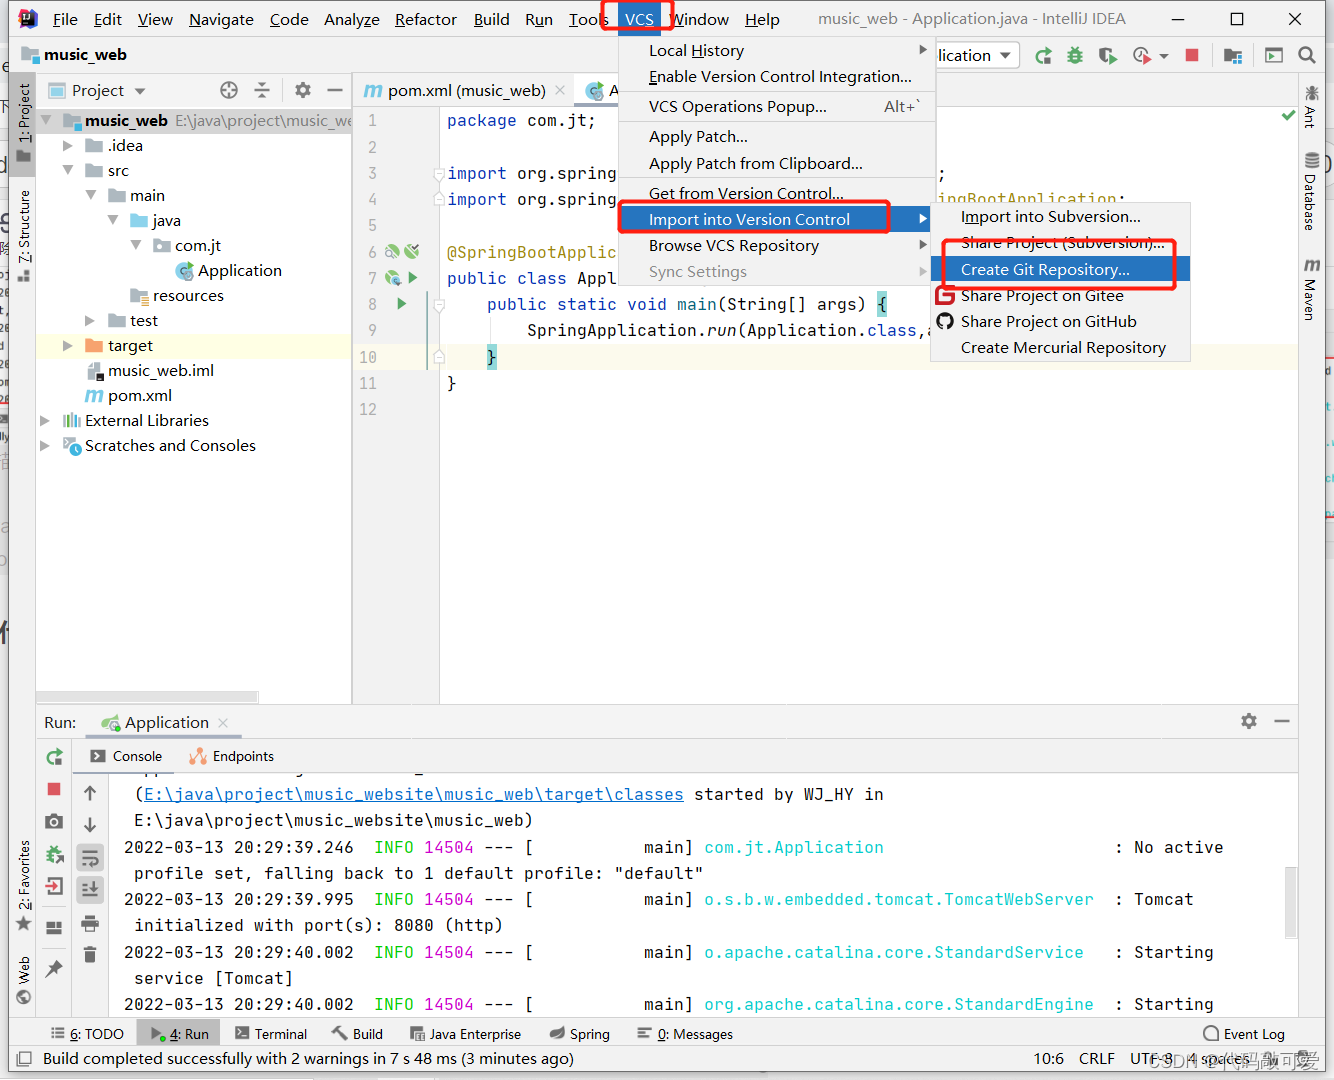This screenshot has width=1334, height=1080.
Task: Toggle soft-wrap in Run console
Action: pyautogui.click(x=90, y=858)
